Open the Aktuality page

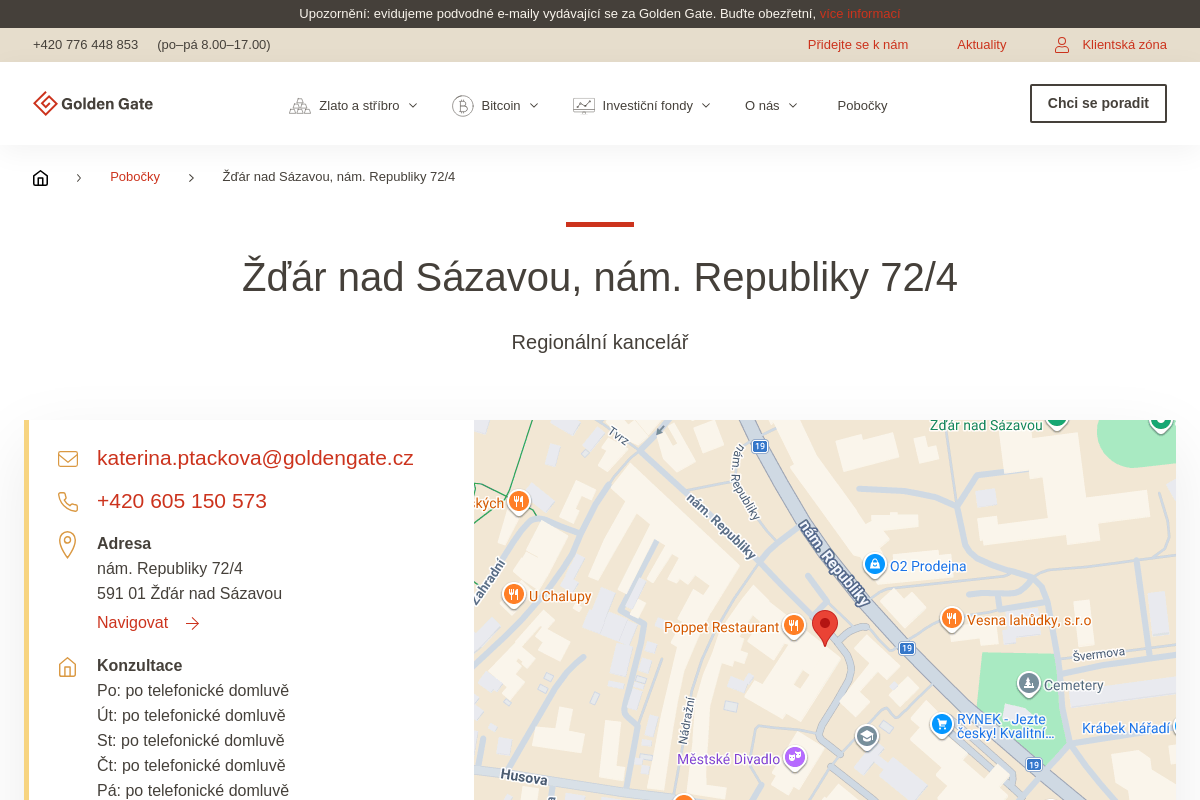(981, 45)
